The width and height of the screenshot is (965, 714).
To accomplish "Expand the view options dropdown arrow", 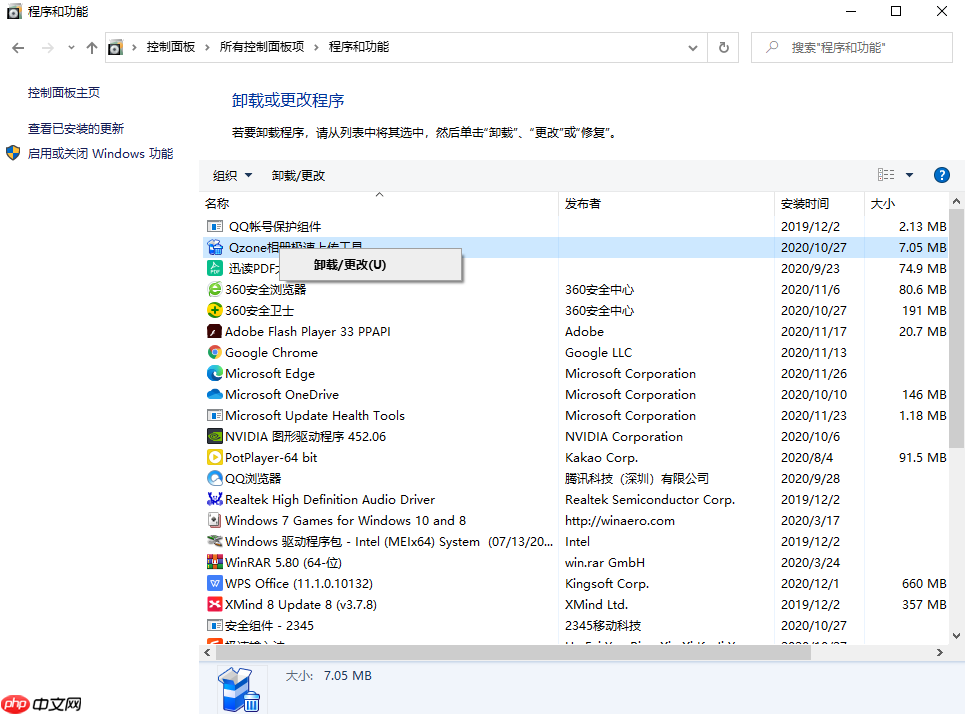I will [x=910, y=175].
